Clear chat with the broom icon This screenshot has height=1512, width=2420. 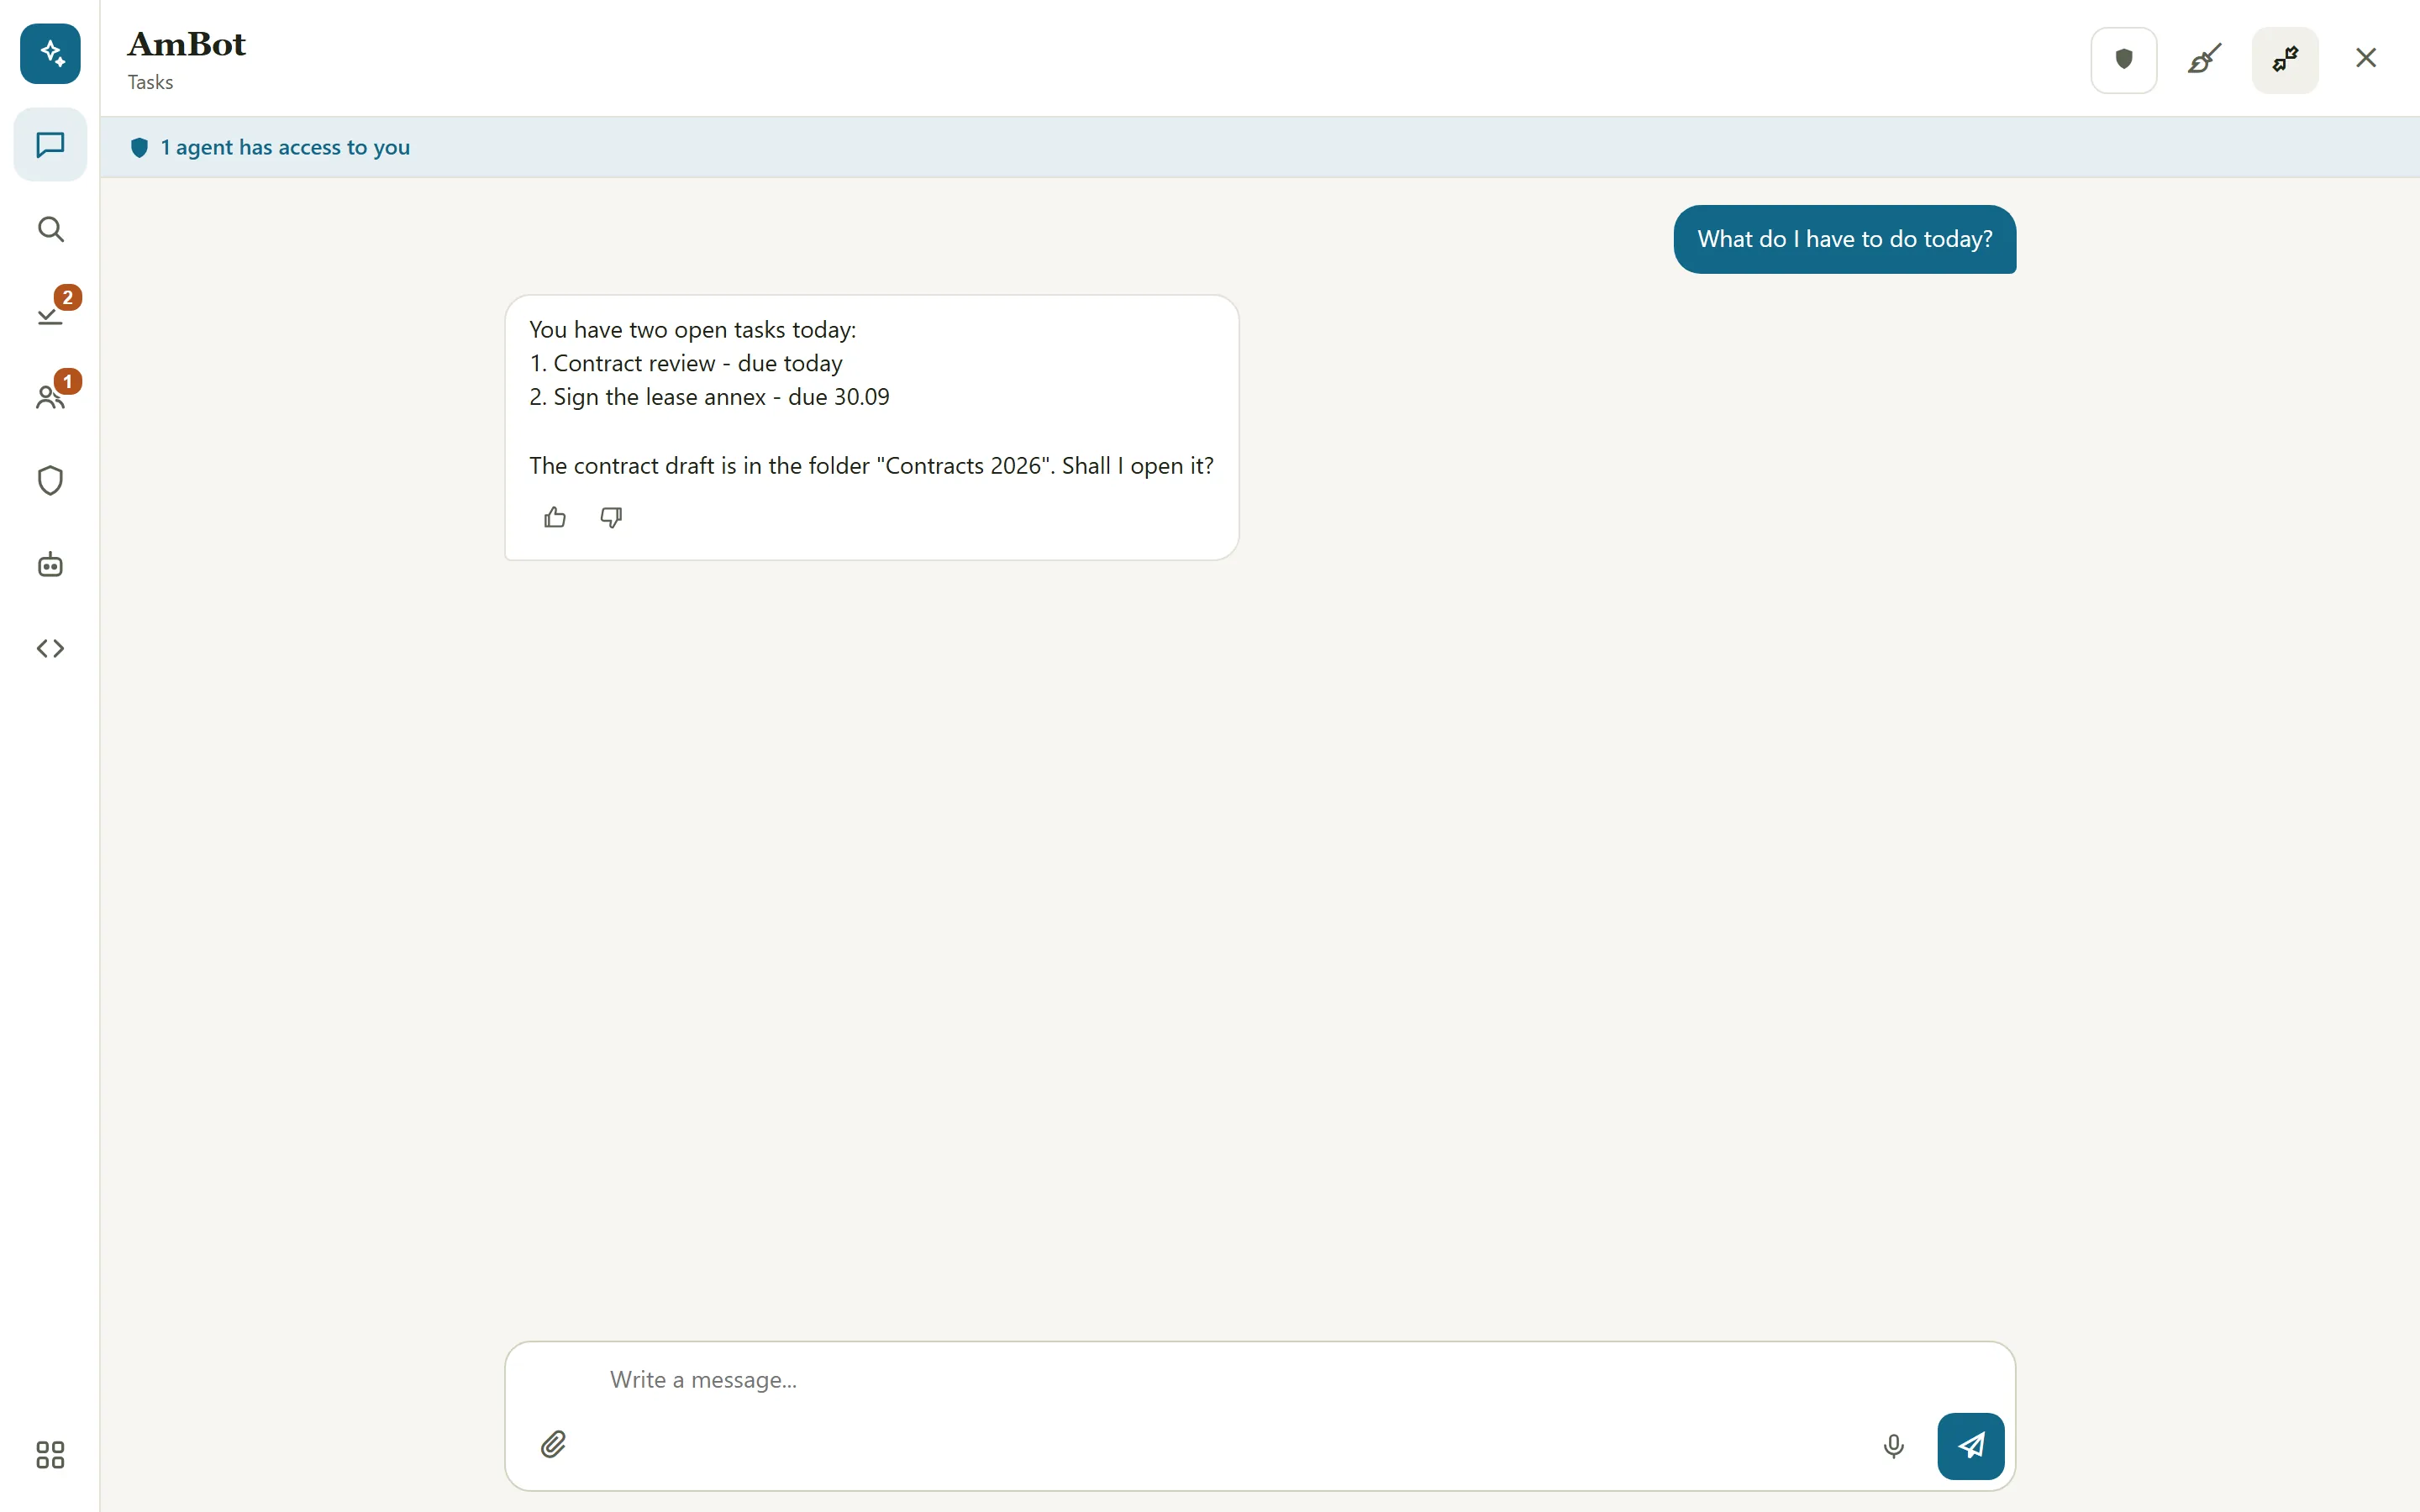[2204, 60]
